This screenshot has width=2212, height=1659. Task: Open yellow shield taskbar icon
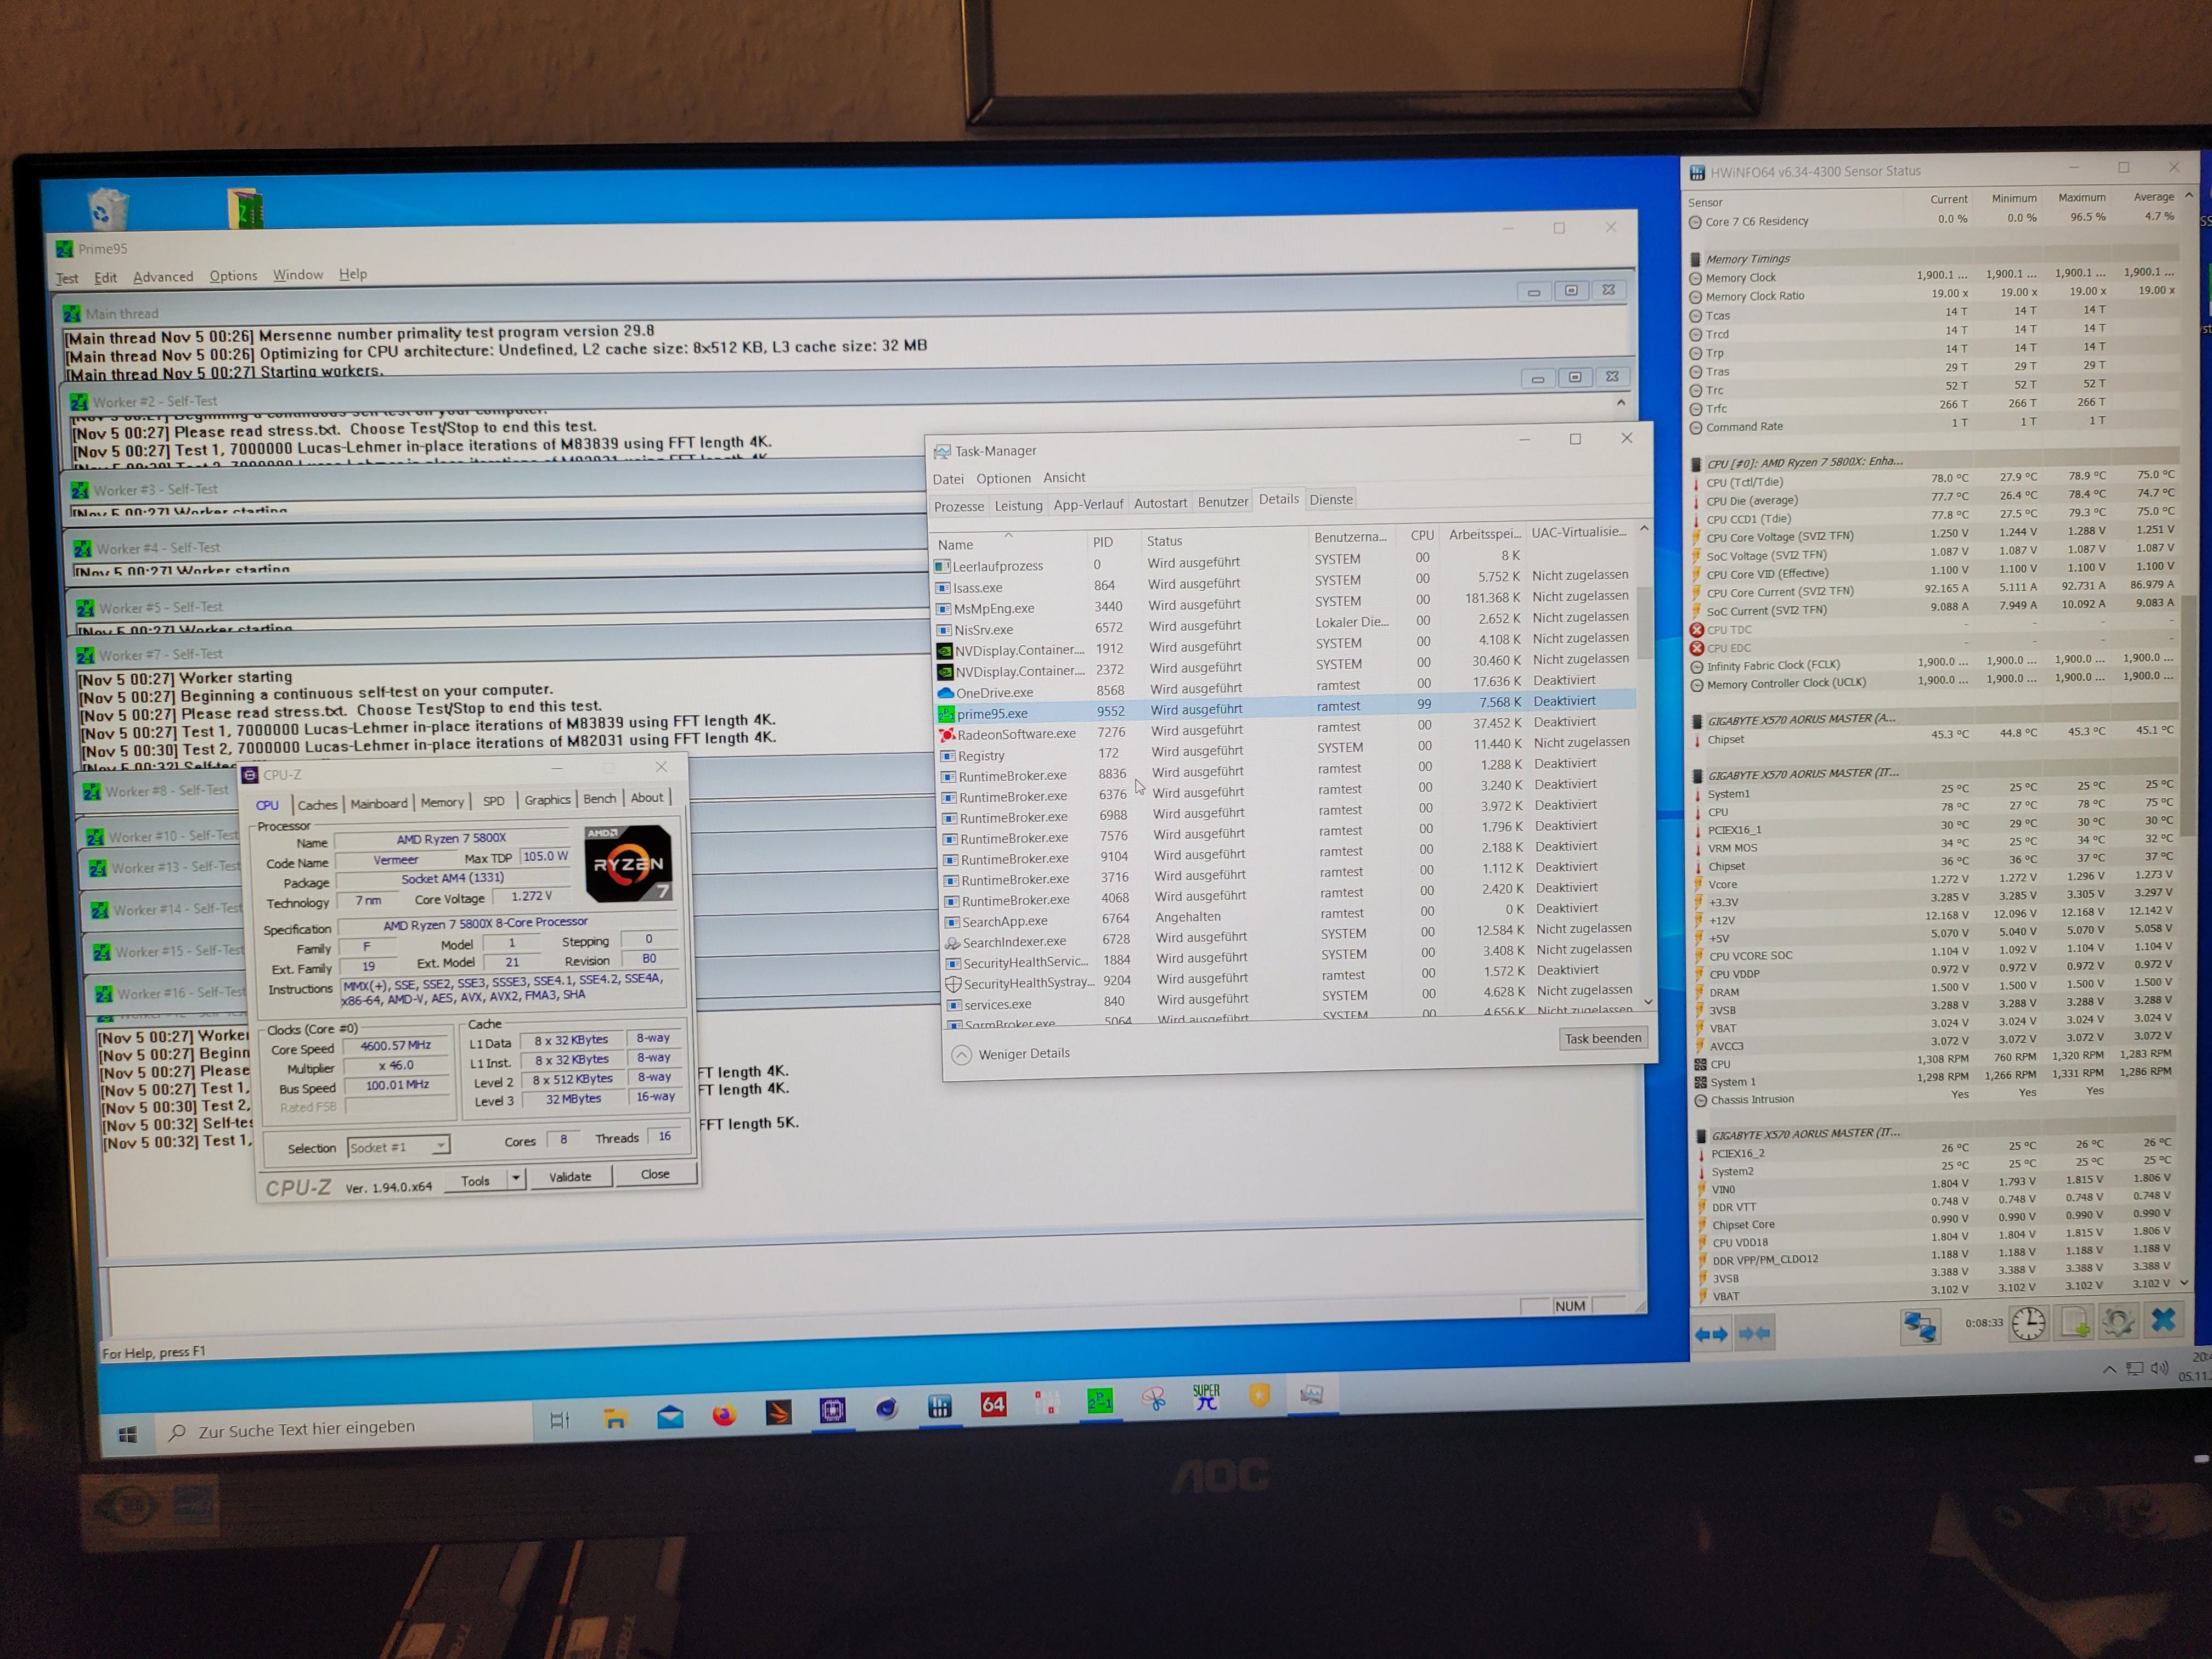pos(1259,1395)
